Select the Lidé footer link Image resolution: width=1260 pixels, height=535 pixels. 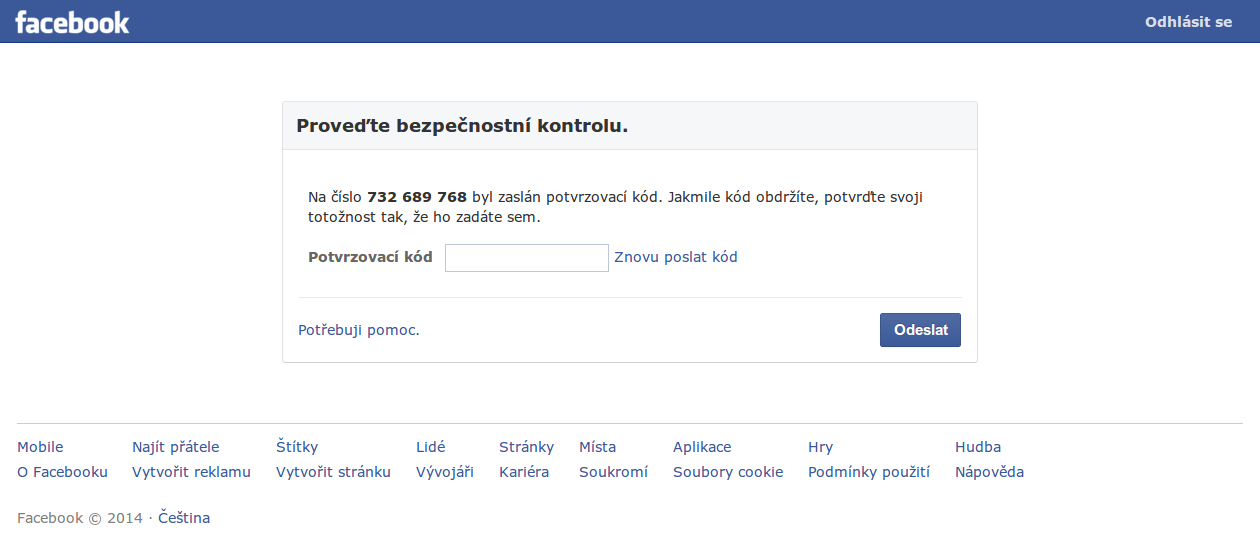tap(431, 447)
